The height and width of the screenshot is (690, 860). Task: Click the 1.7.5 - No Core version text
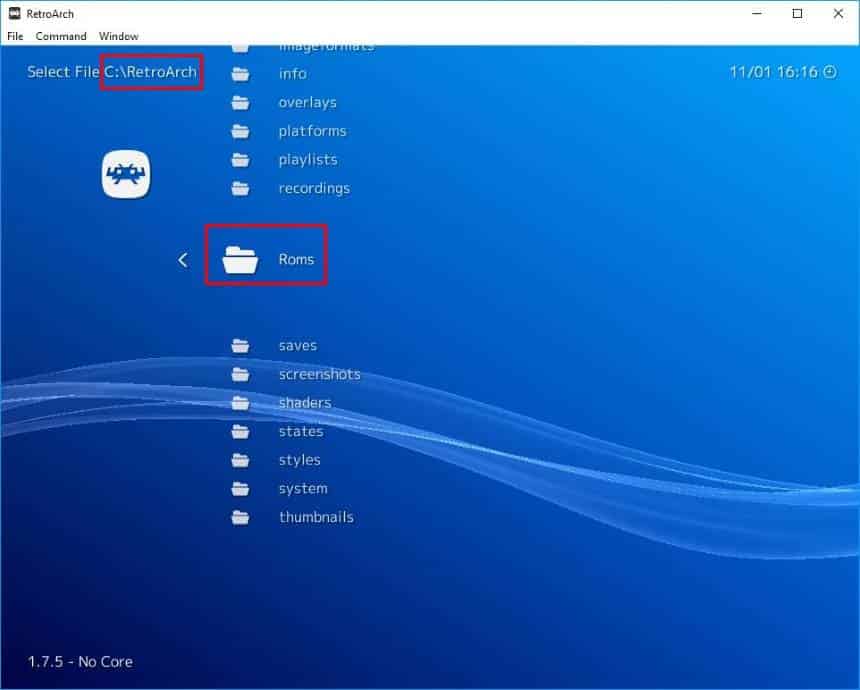(80, 661)
